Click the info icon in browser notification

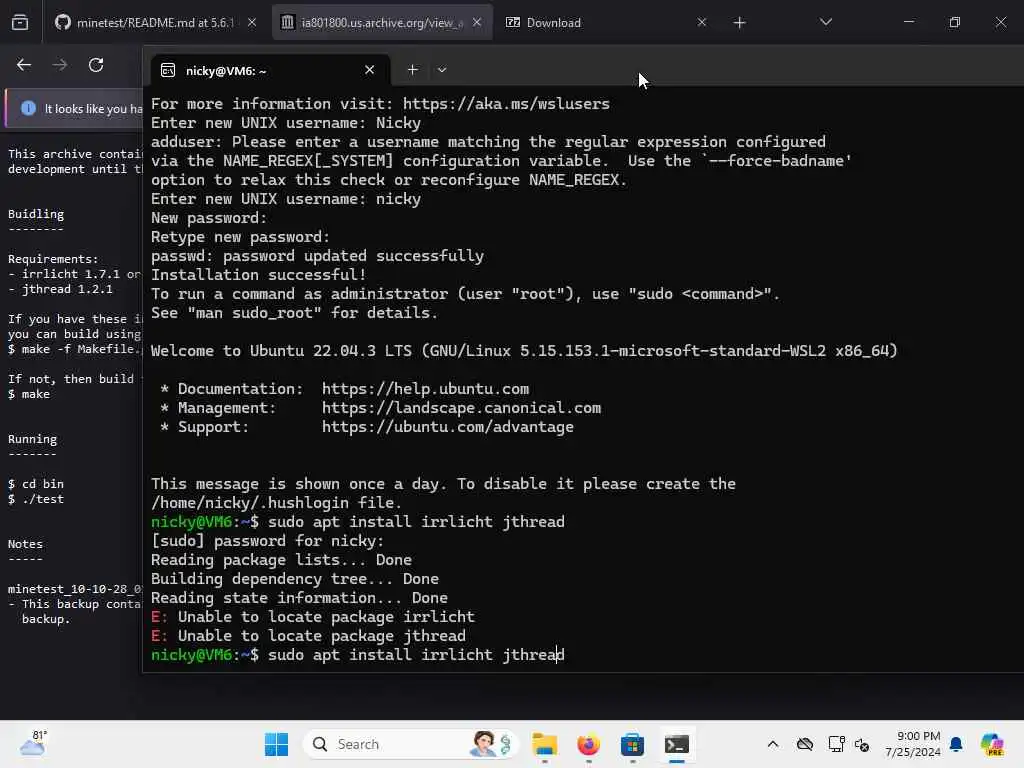[28, 108]
